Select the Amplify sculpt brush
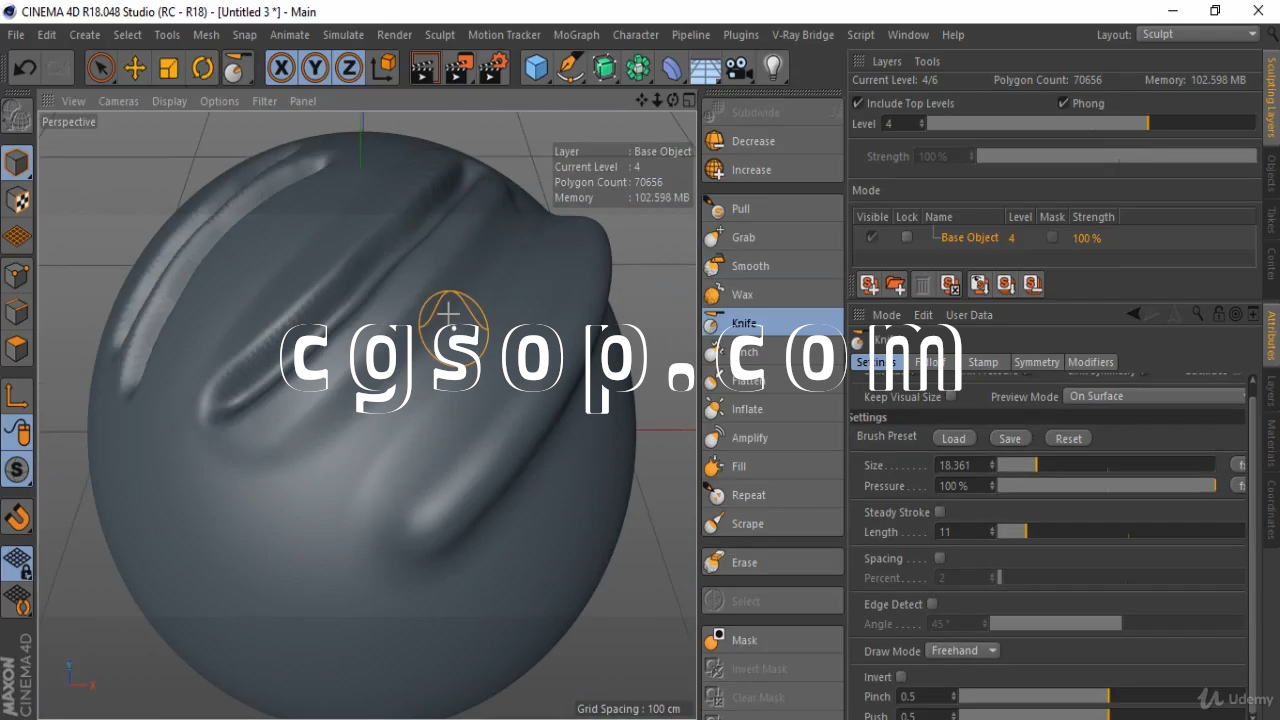Image resolution: width=1280 pixels, height=720 pixels. pos(773,437)
